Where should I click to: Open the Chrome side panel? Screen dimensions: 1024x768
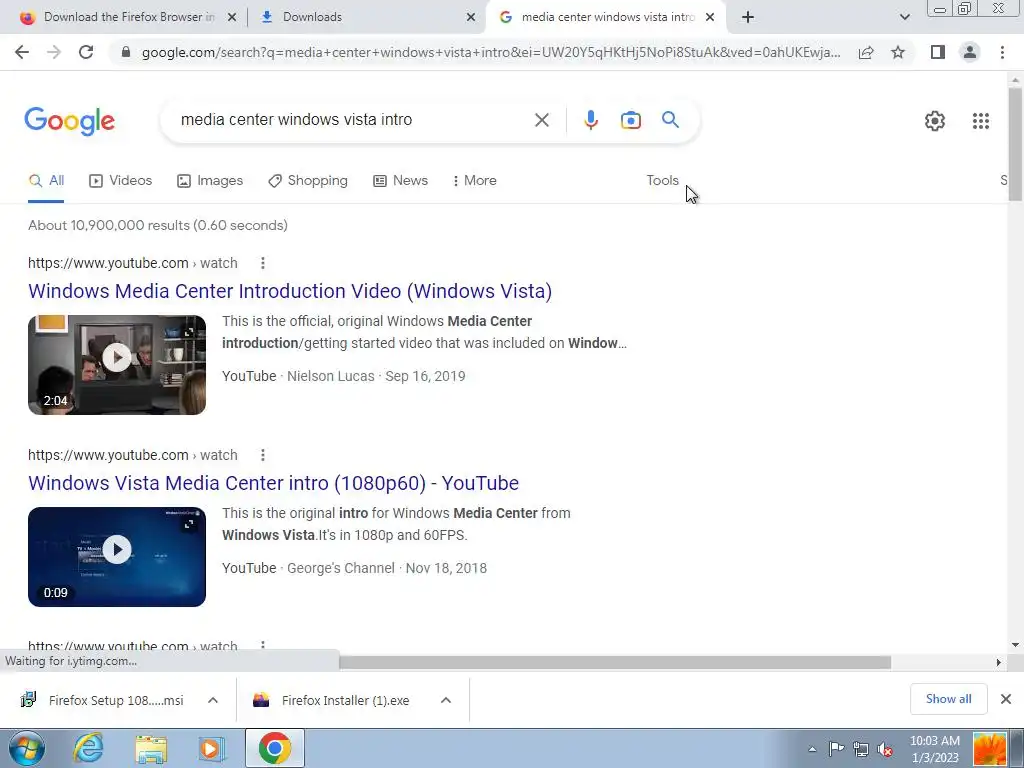pyautogui.click(x=938, y=52)
